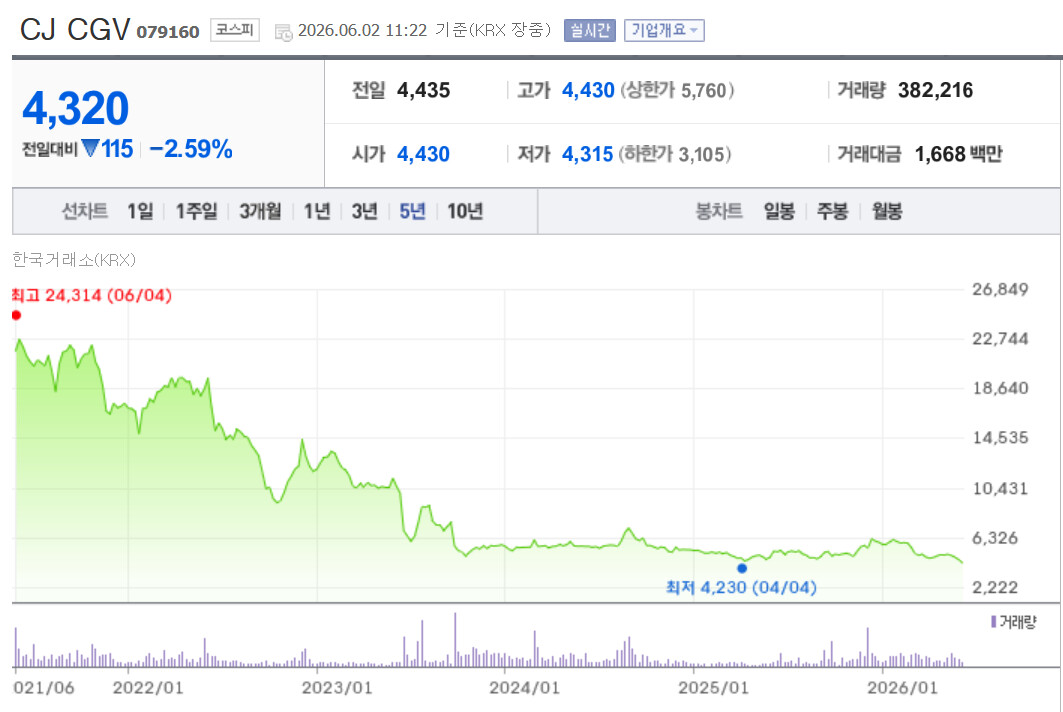Click the 거래량 value 382,216

click(x=936, y=90)
